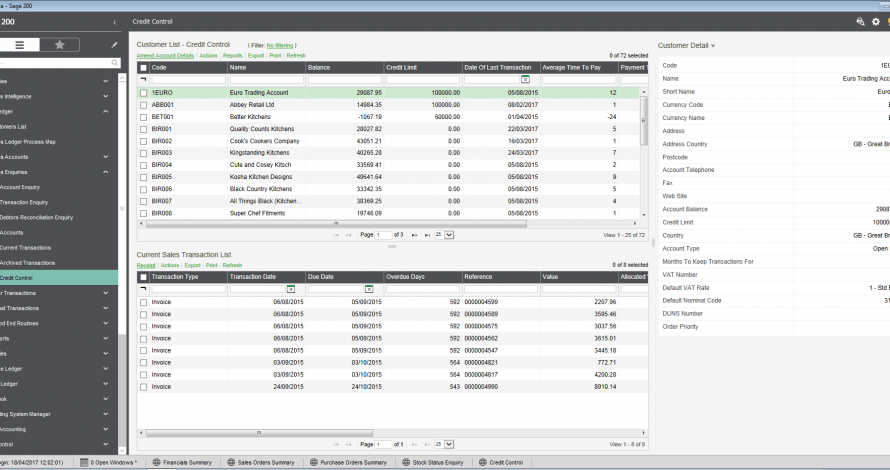The height and width of the screenshot is (470, 890).
Task: Expand End Routines section chevron
Action: (106, 324)
